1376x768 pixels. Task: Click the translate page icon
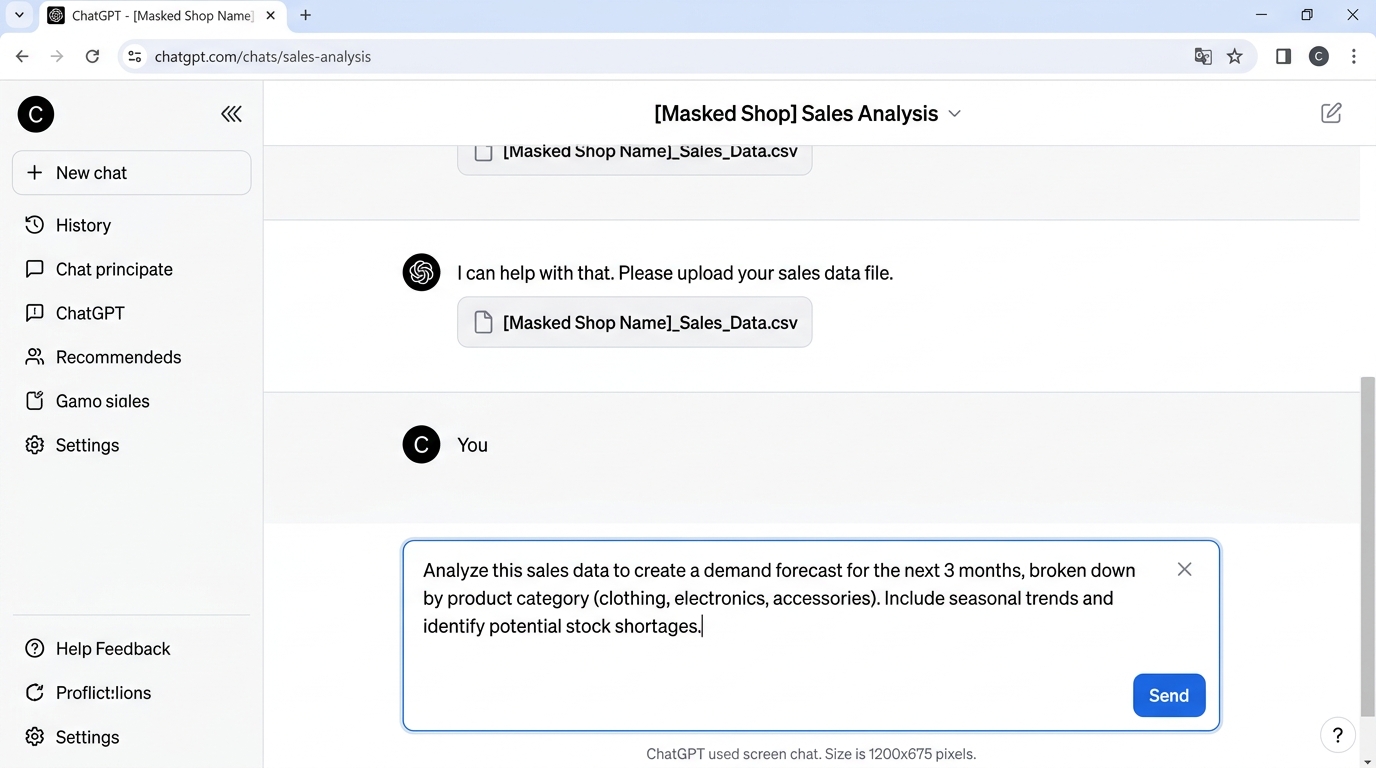coord(1203,57)
